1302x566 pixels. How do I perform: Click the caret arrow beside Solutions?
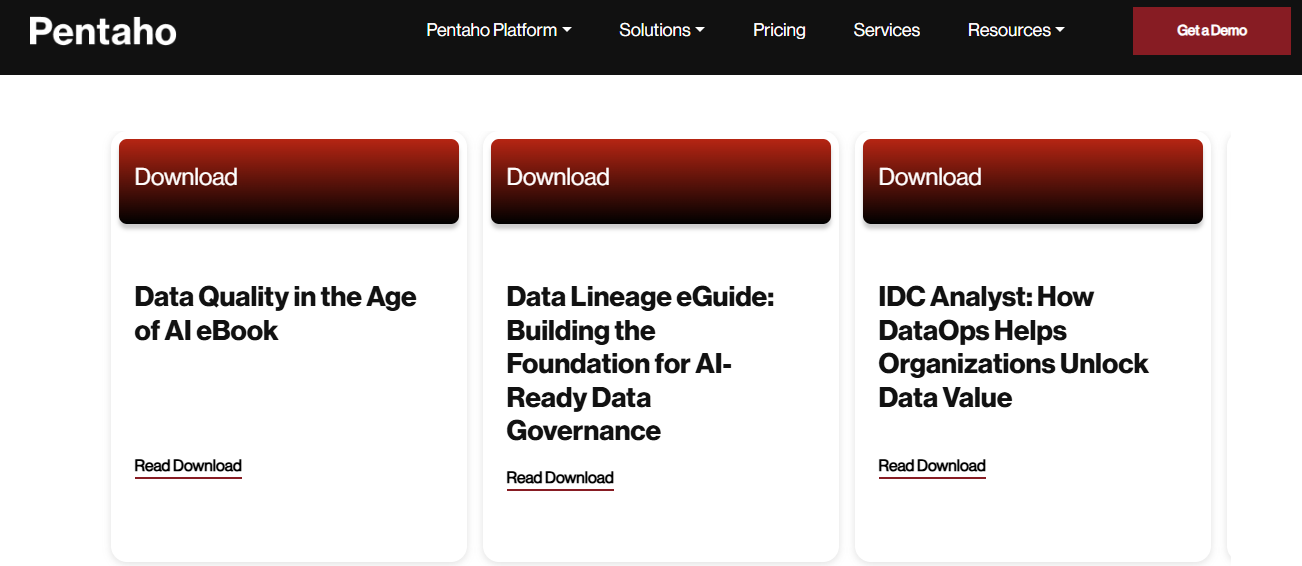[700, 30]
